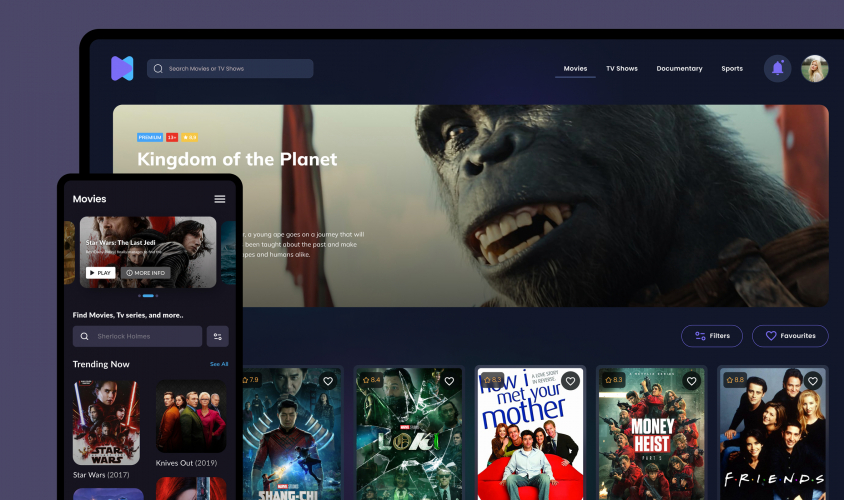844x500 pixels.
Task: Click the Trending Now heading
Action: coord(101,364)
